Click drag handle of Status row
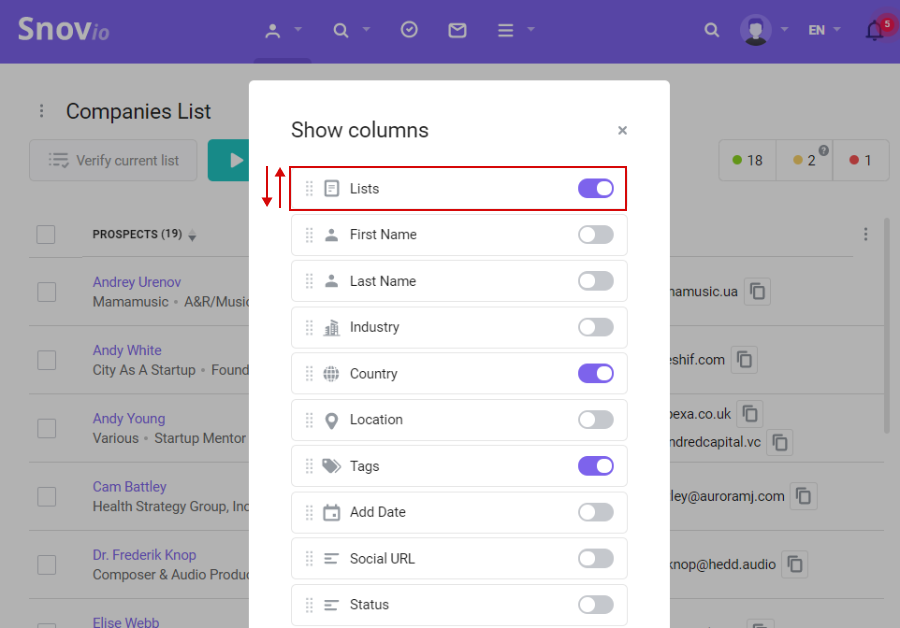Viewport: 900px width, 628px height. [x=309, y=605]
